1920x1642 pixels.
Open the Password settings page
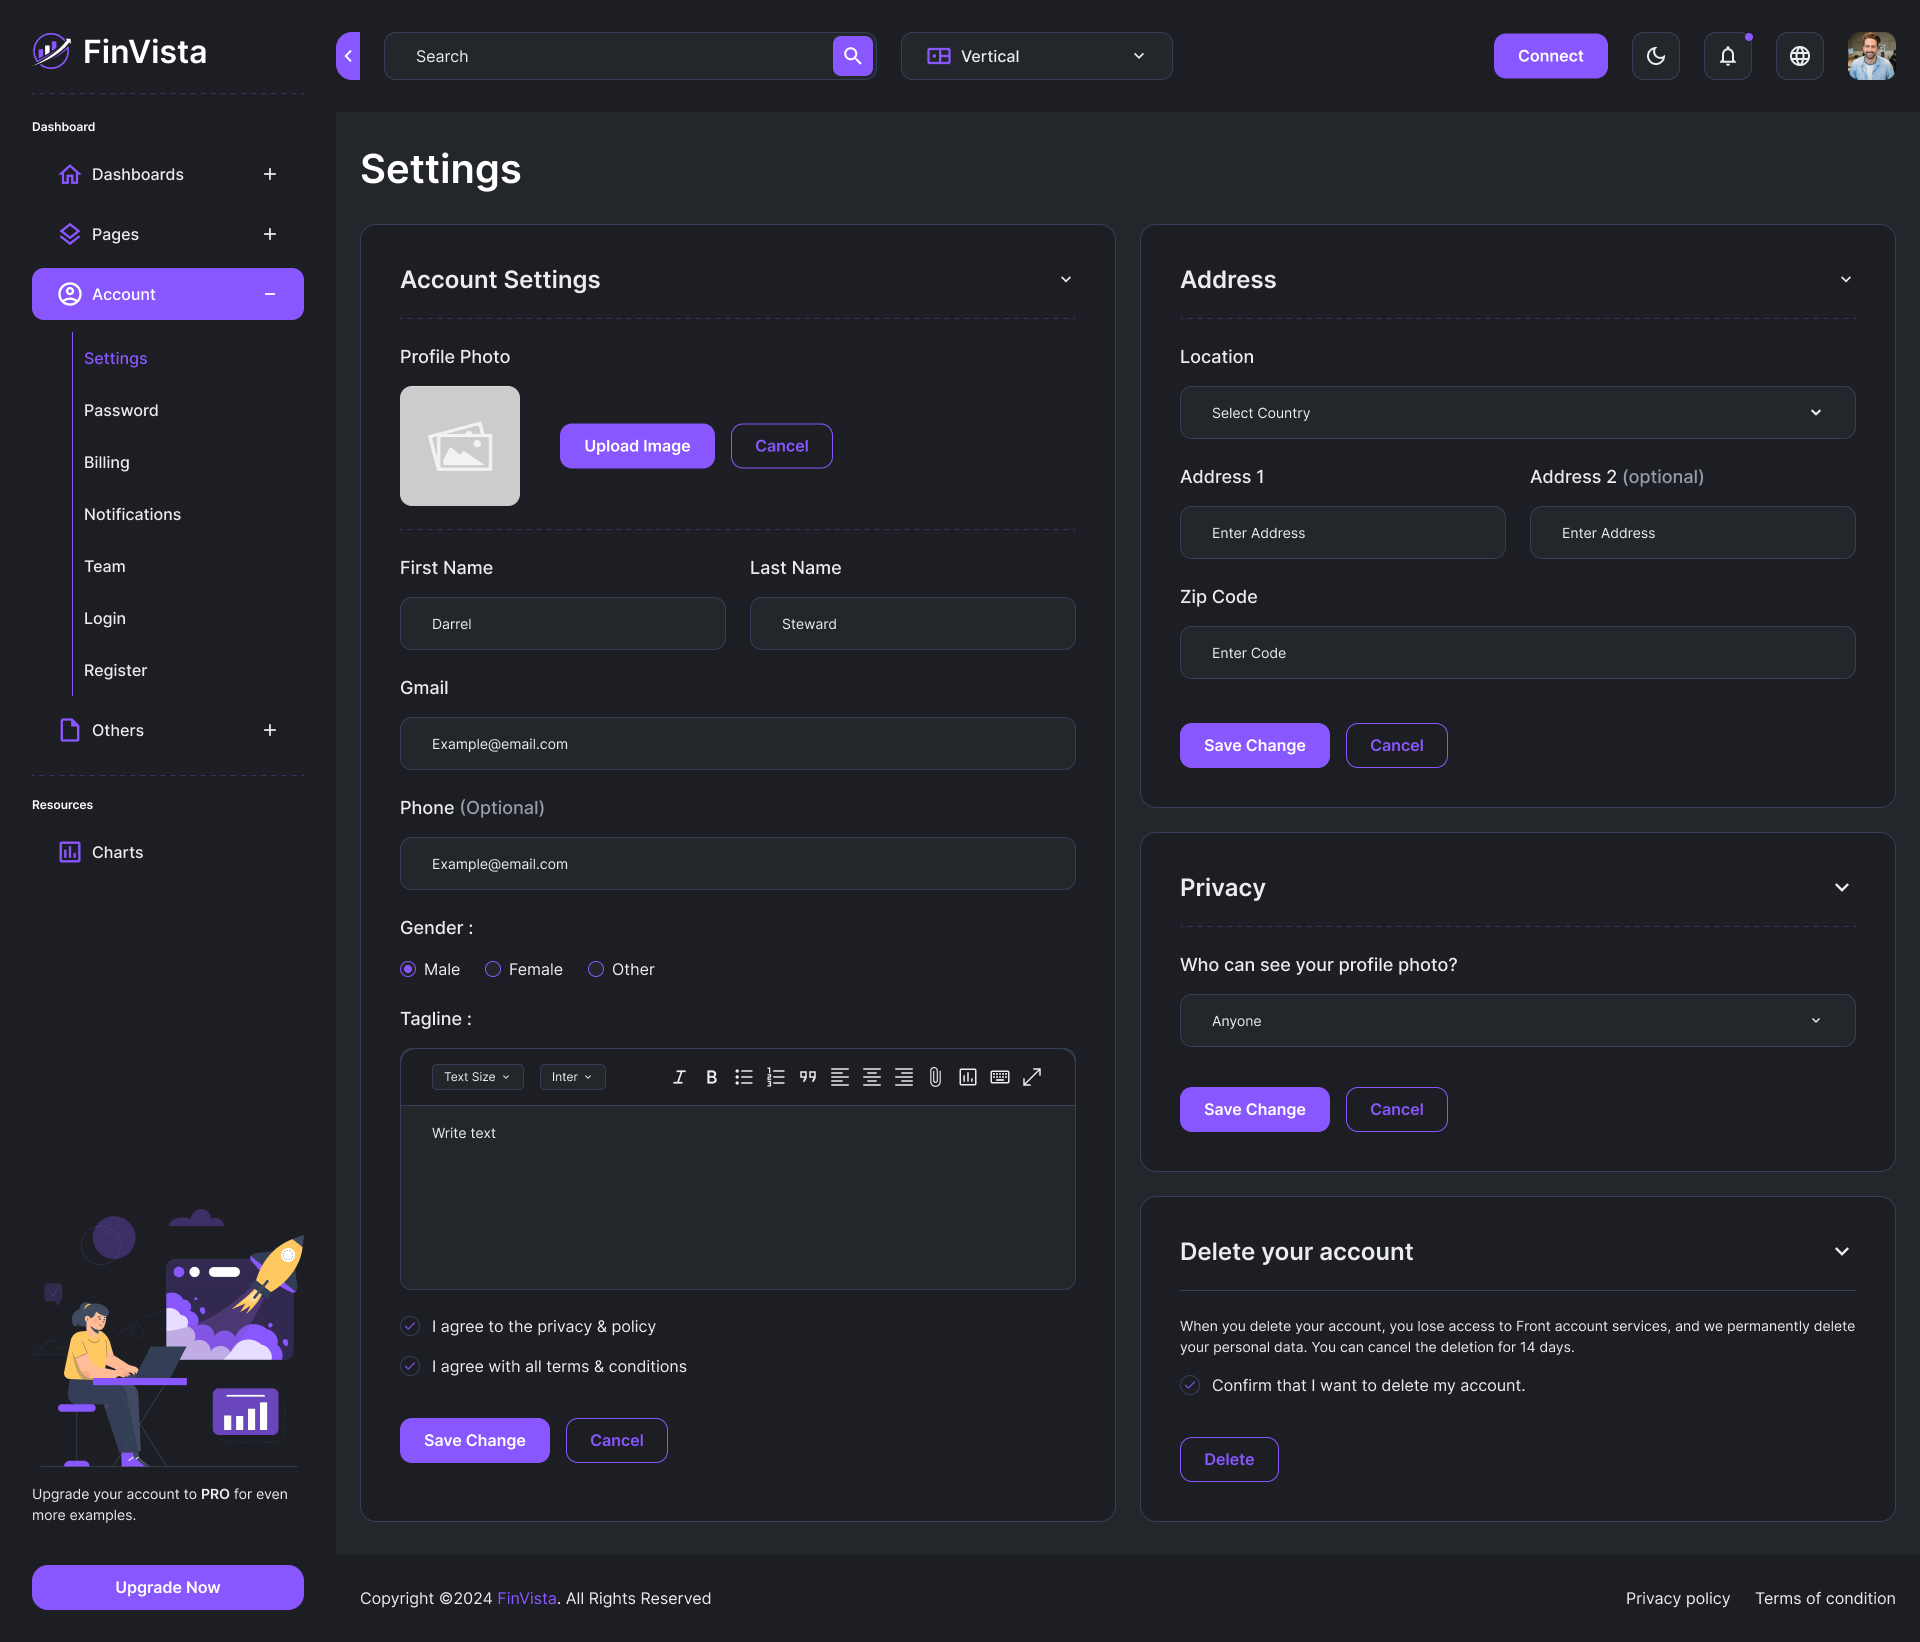pyautogui.click(x=121, y=410)
